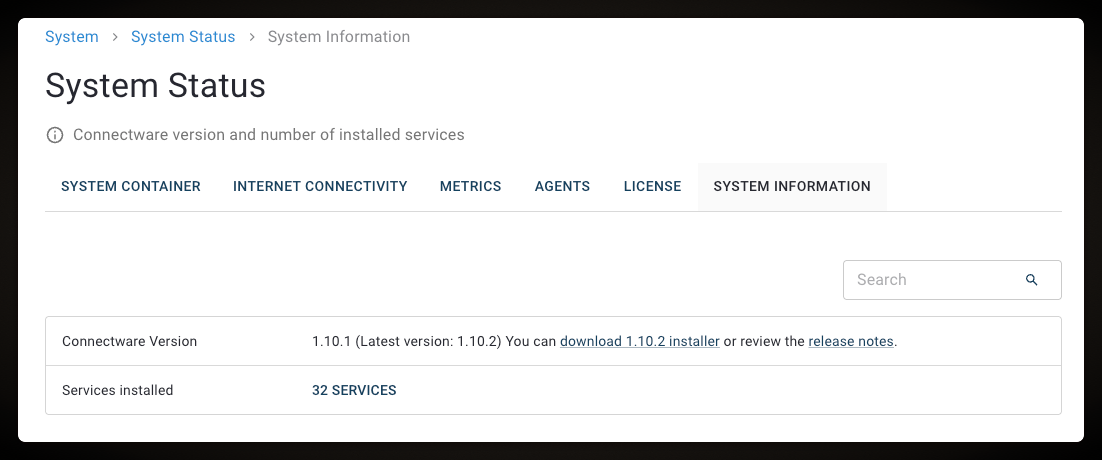Viewport: 1102px width, 460px height.
Task: Switch to the System Container tab
Action: click(x=131, y=186)
